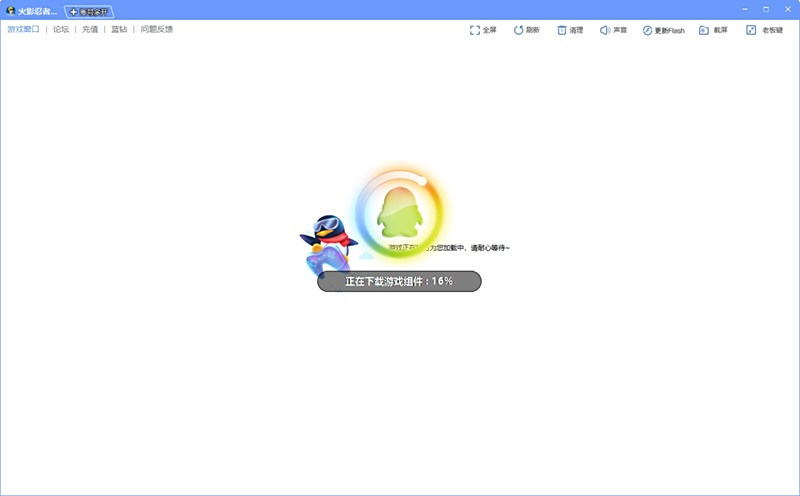The image size is (800, 496).
Task: Open 问题反馈 feedback page
Action: point(157,30)
